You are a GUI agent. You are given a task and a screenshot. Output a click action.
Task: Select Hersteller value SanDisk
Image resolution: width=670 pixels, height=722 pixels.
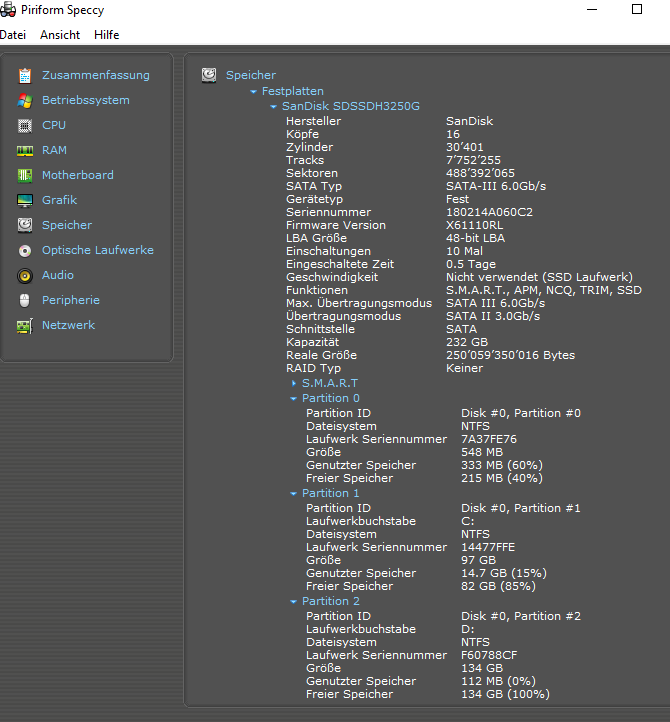pyautogui.click(x=469, y=121)
